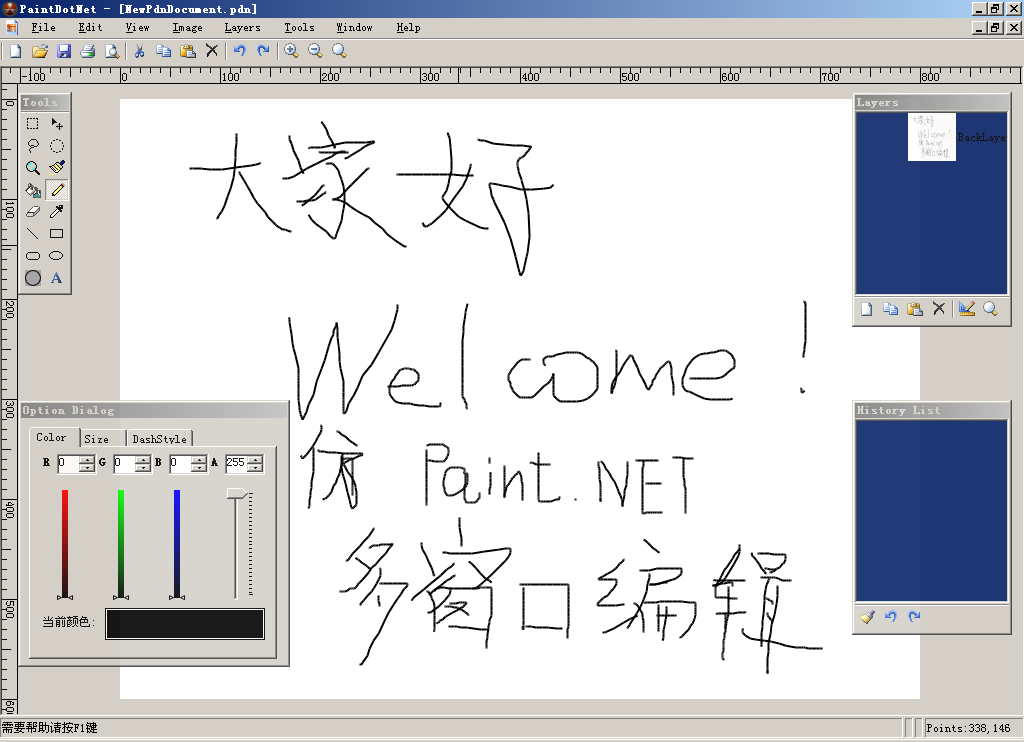The height and width of the screenshot is (742, 1024).
Task: Click the Print toolbar icon
Action: click(88, 51)
